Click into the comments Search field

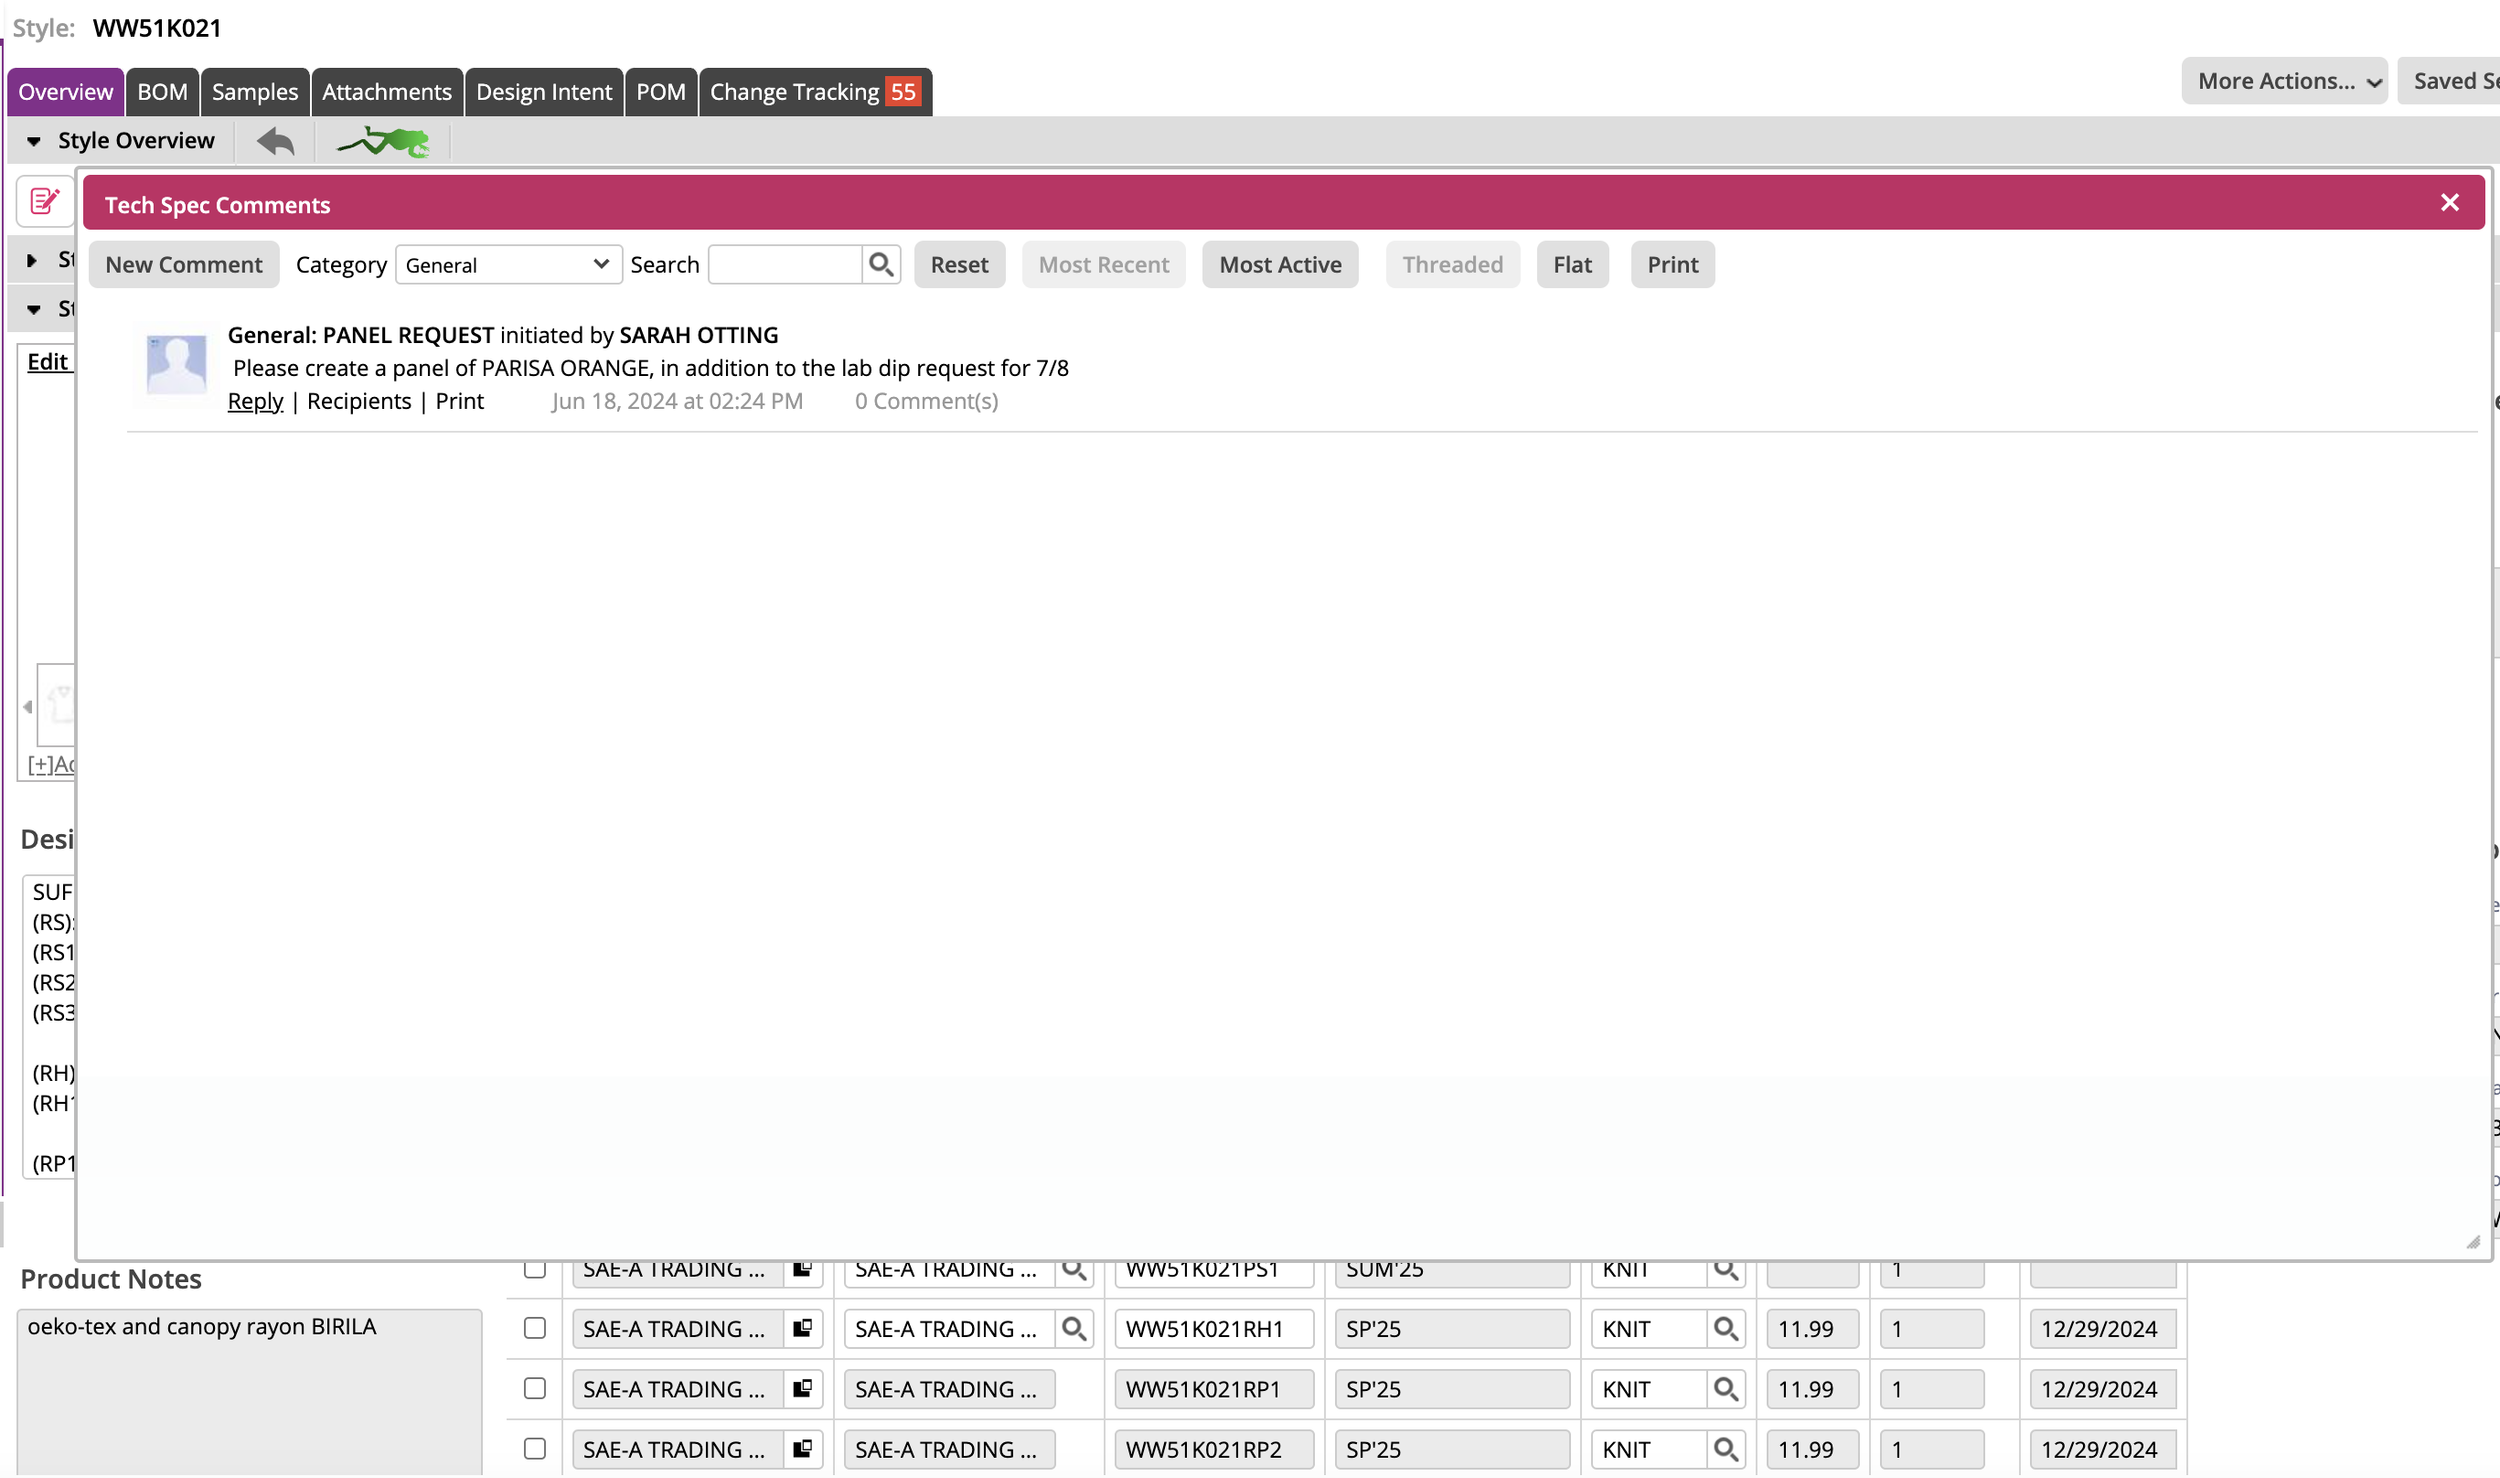(785, 264)
